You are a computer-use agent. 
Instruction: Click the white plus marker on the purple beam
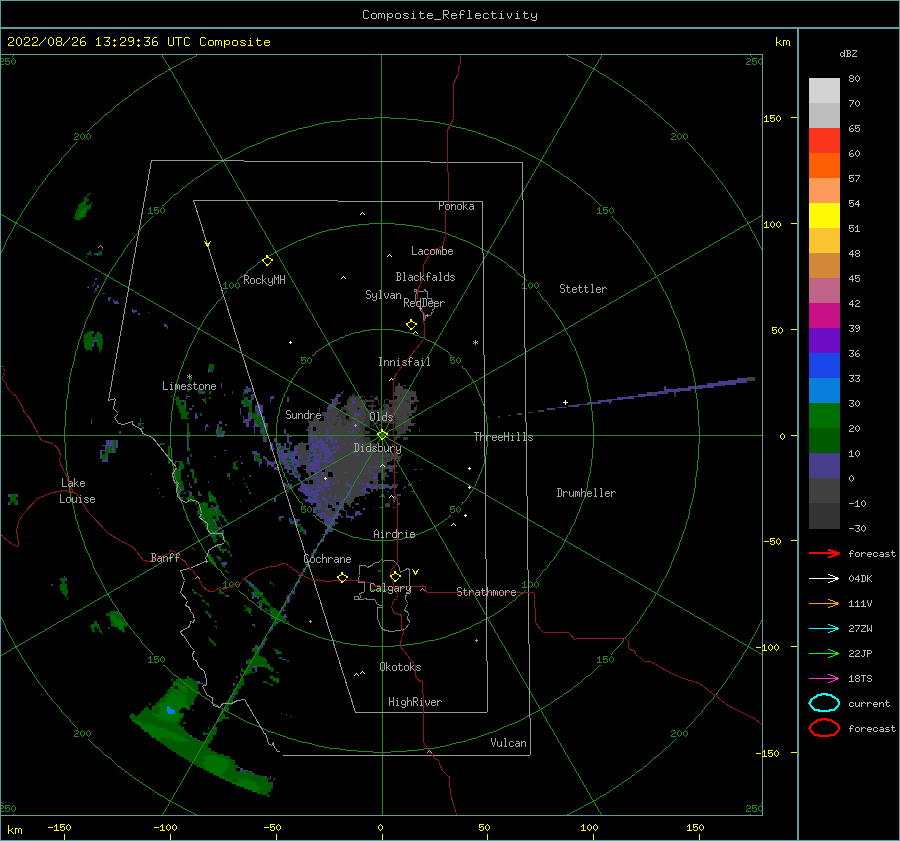coord(565,402)
